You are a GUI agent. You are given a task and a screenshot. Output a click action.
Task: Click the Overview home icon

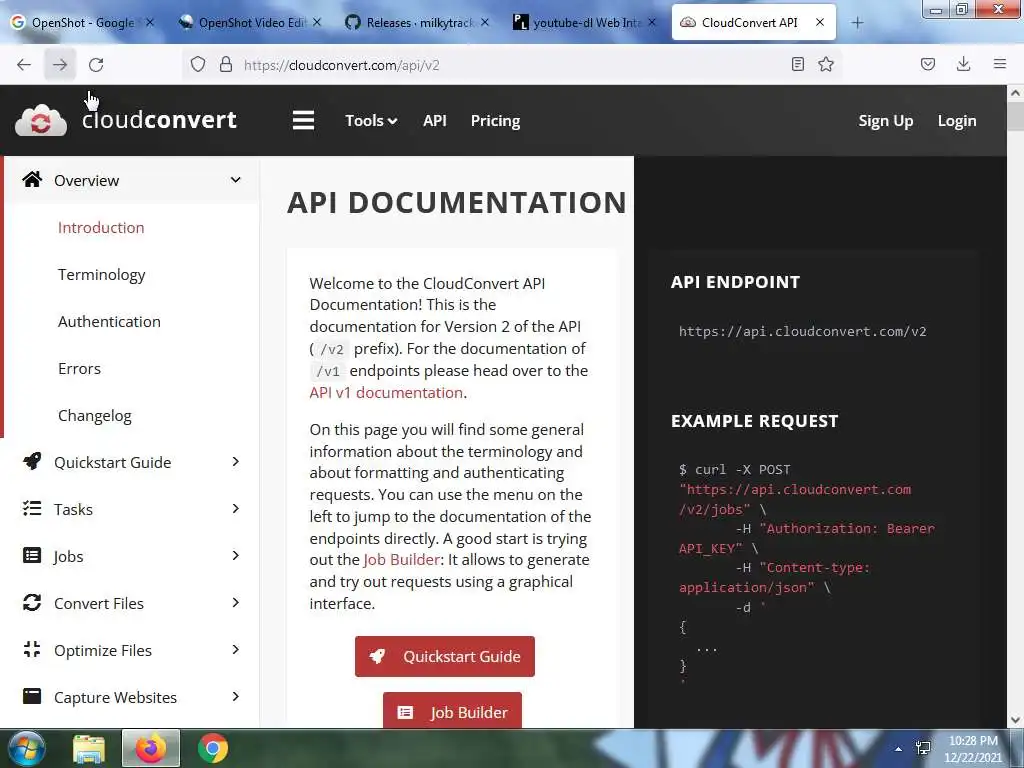coord(32,180)
